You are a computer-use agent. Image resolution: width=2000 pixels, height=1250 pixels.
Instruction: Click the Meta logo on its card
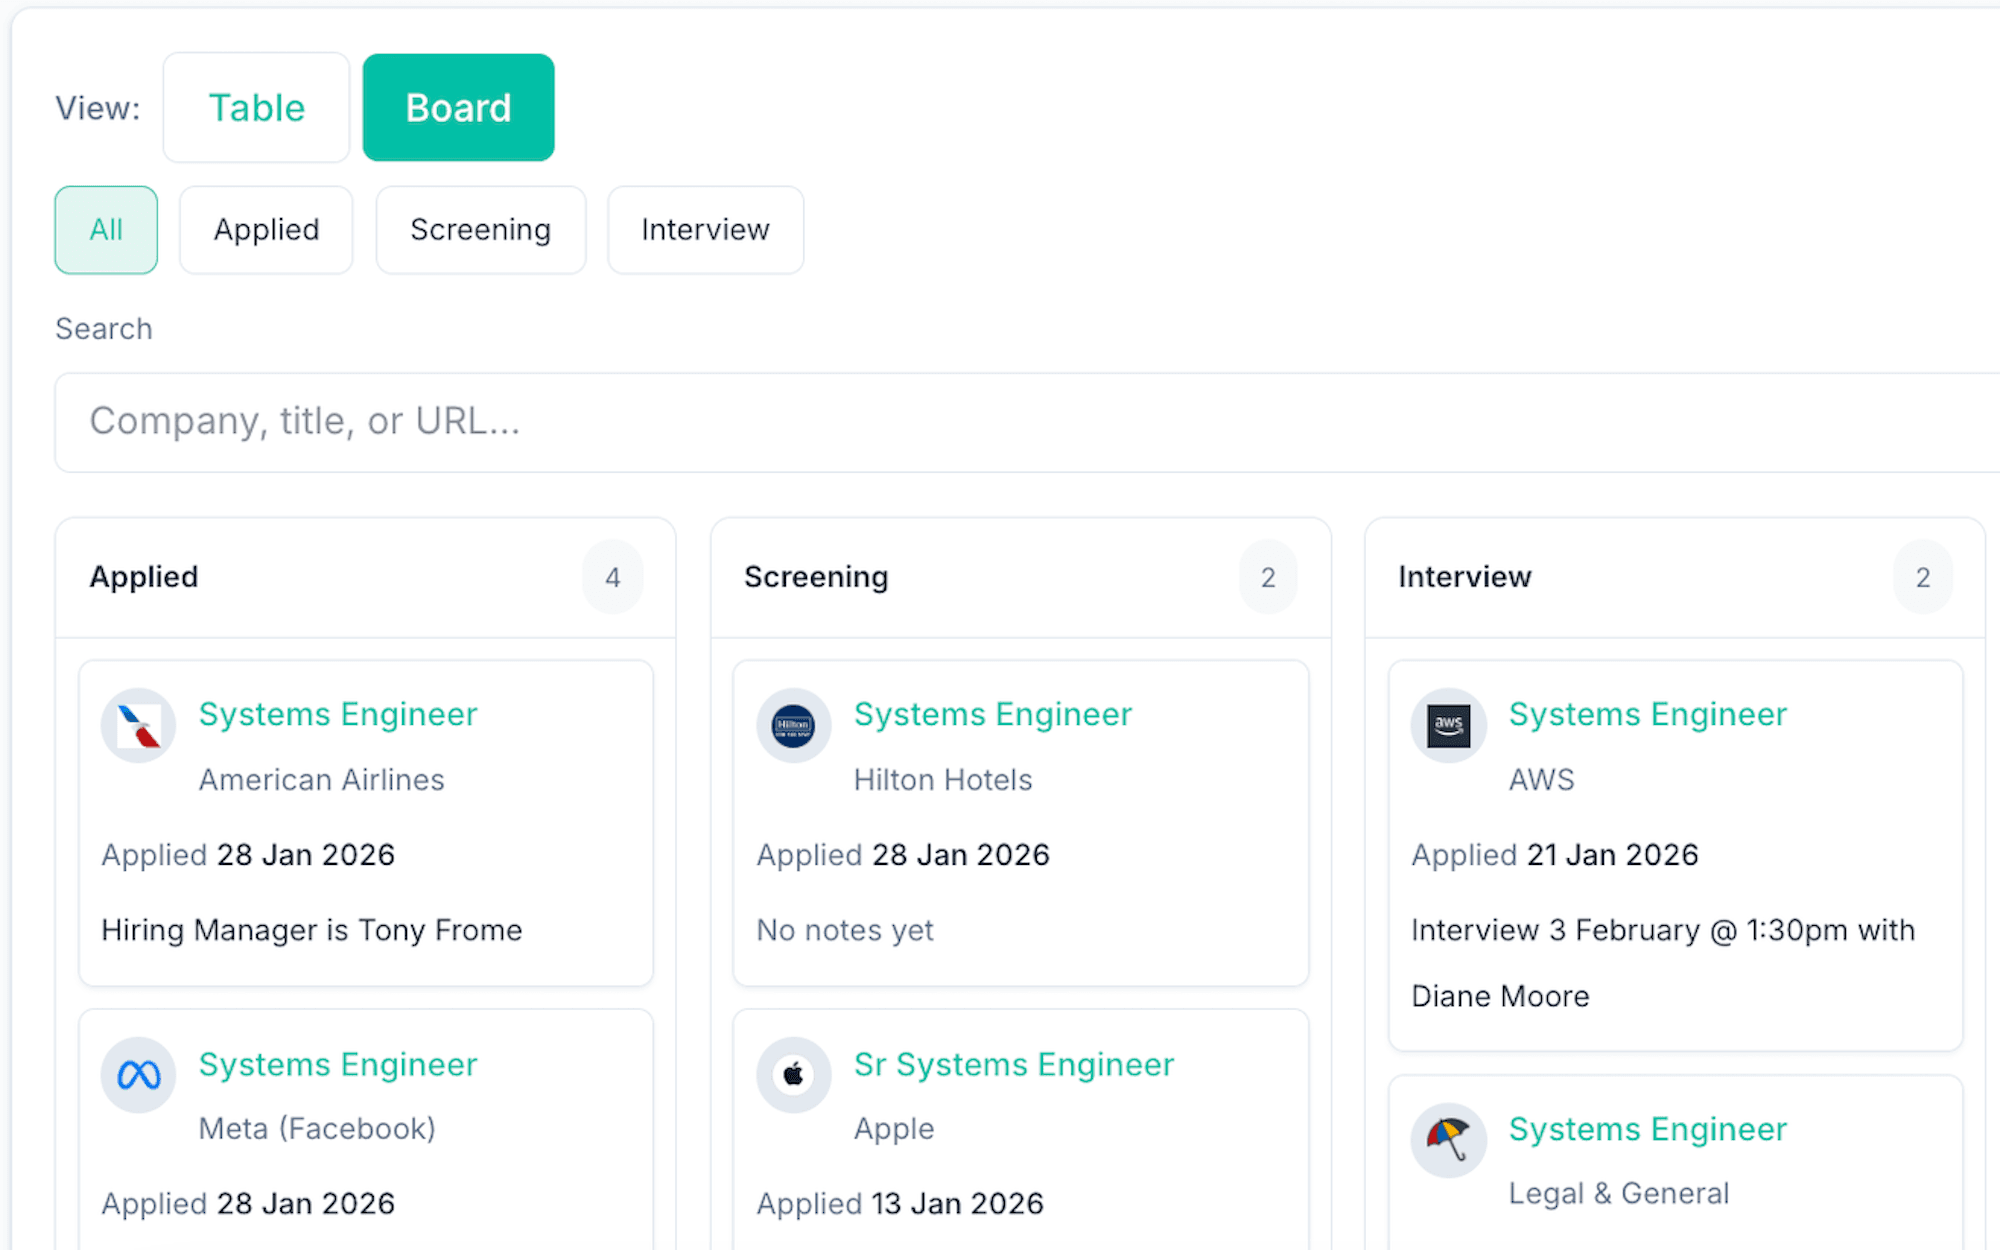[x=138, y=1075]
